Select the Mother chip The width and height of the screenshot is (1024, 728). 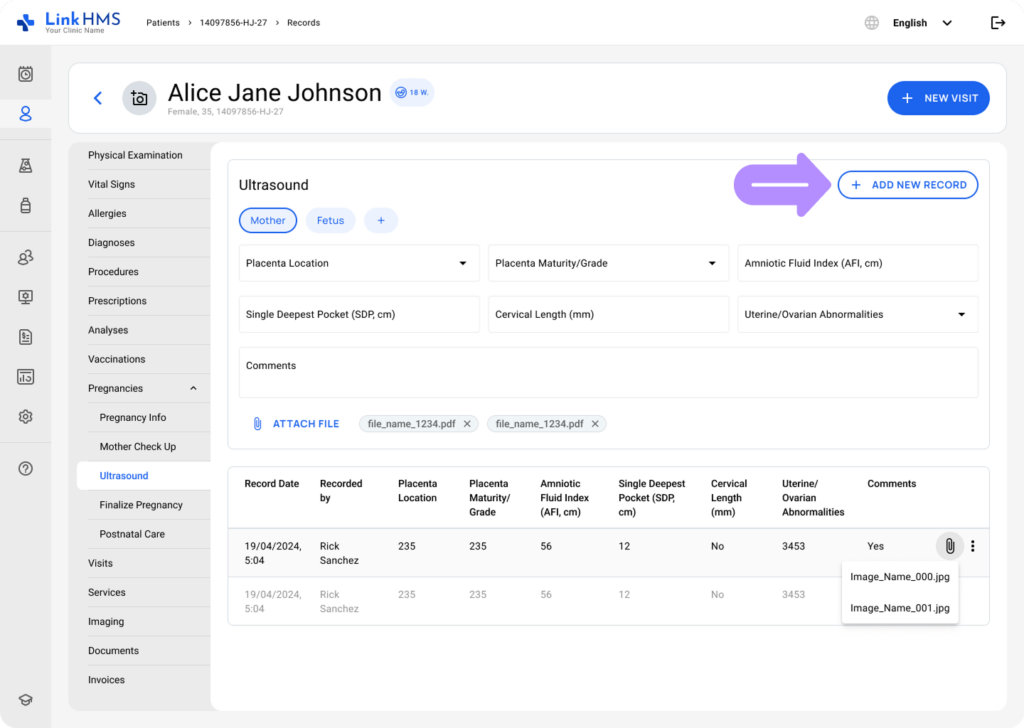(x=268, y=221)
